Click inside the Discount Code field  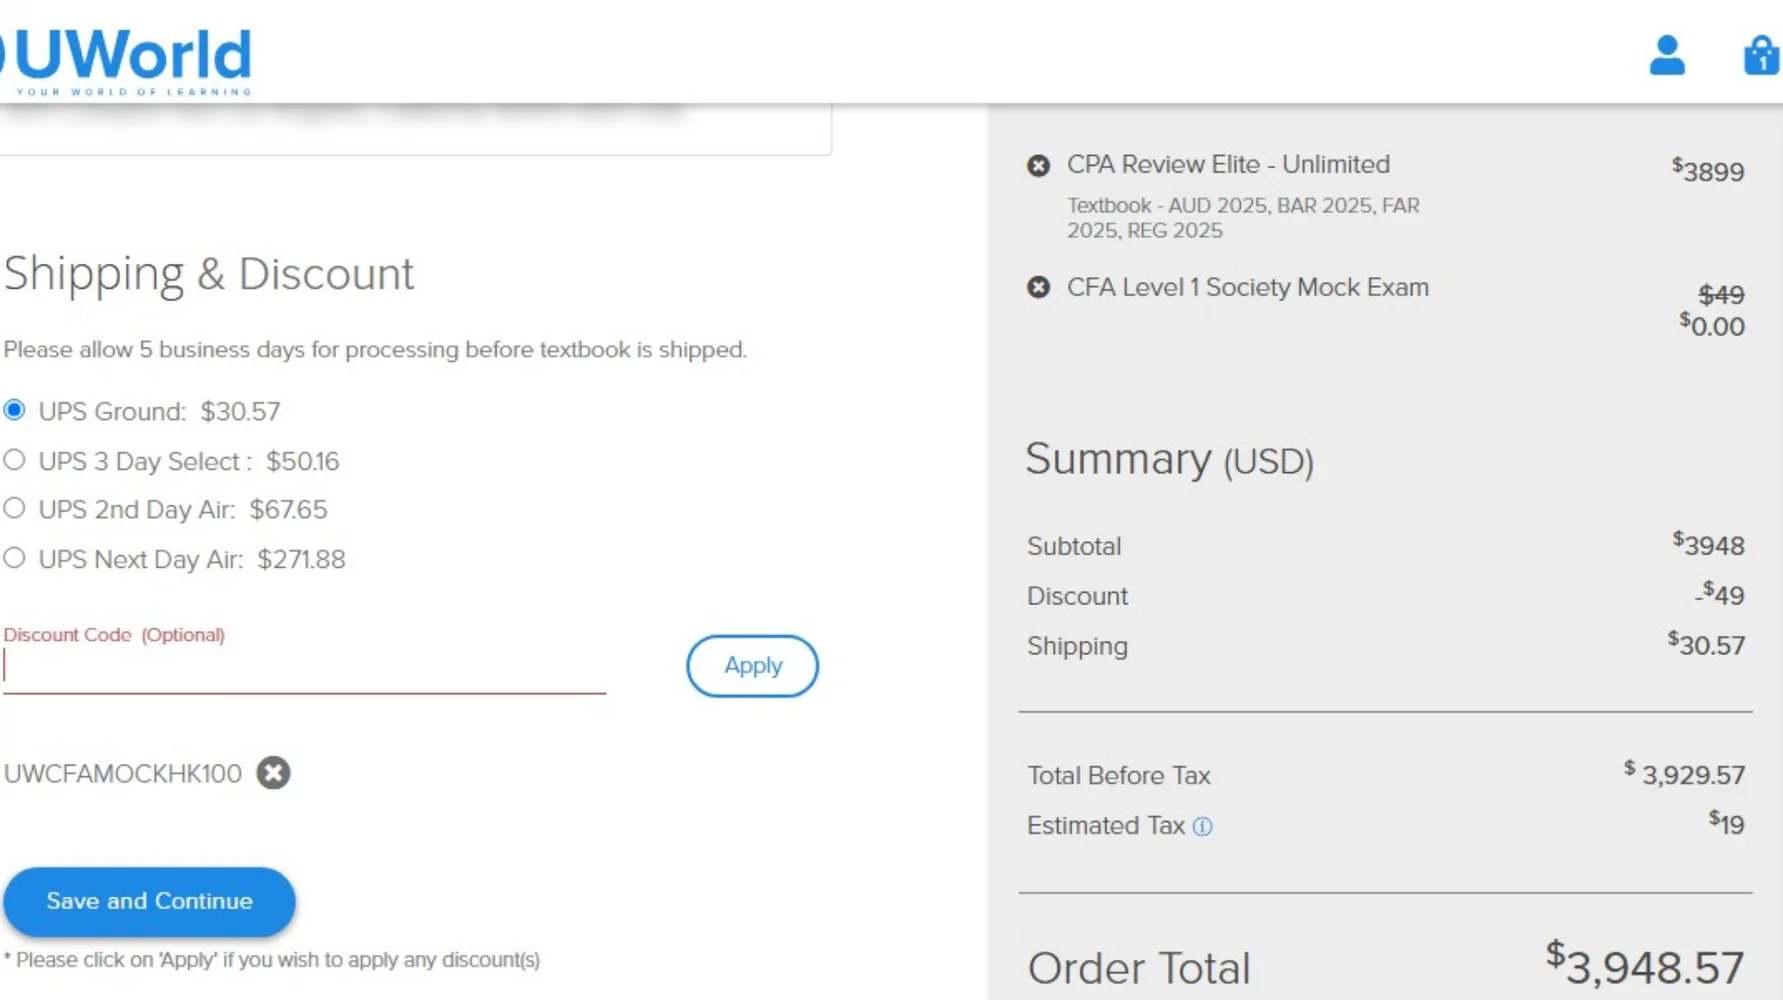pyautogui.click(x=300, y=665)
